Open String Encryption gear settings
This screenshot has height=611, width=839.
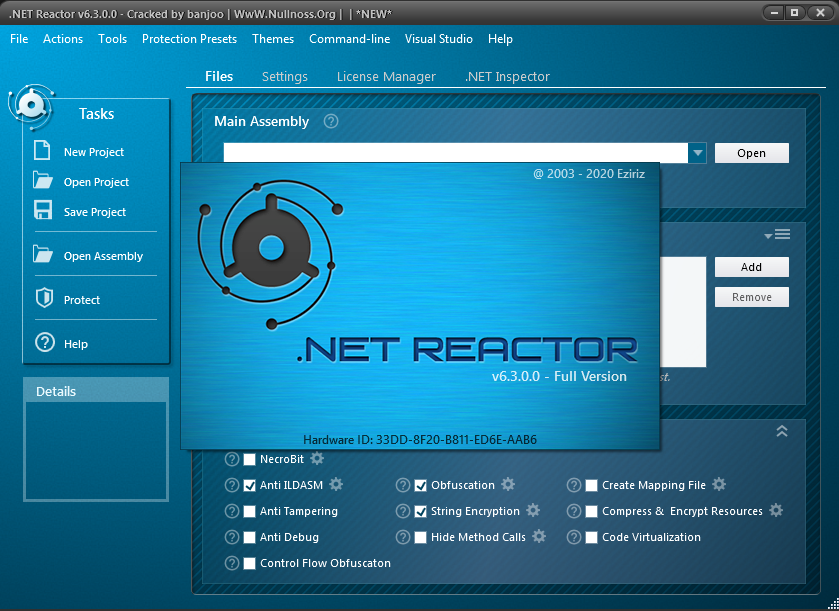coord(533,510)
